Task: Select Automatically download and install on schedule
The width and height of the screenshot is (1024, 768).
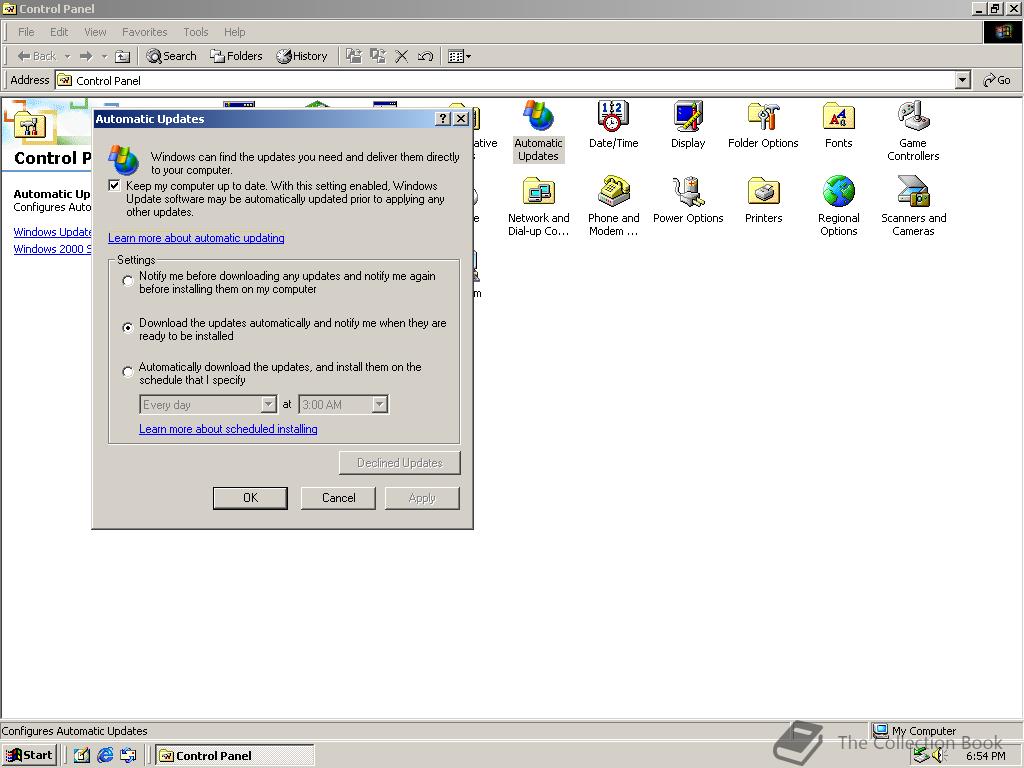Action: point(128,372)
